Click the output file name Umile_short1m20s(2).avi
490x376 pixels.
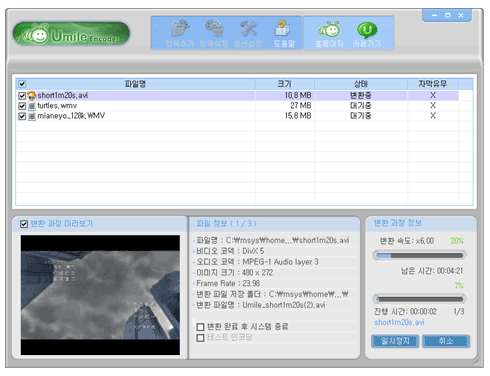[x=284, y=305]
